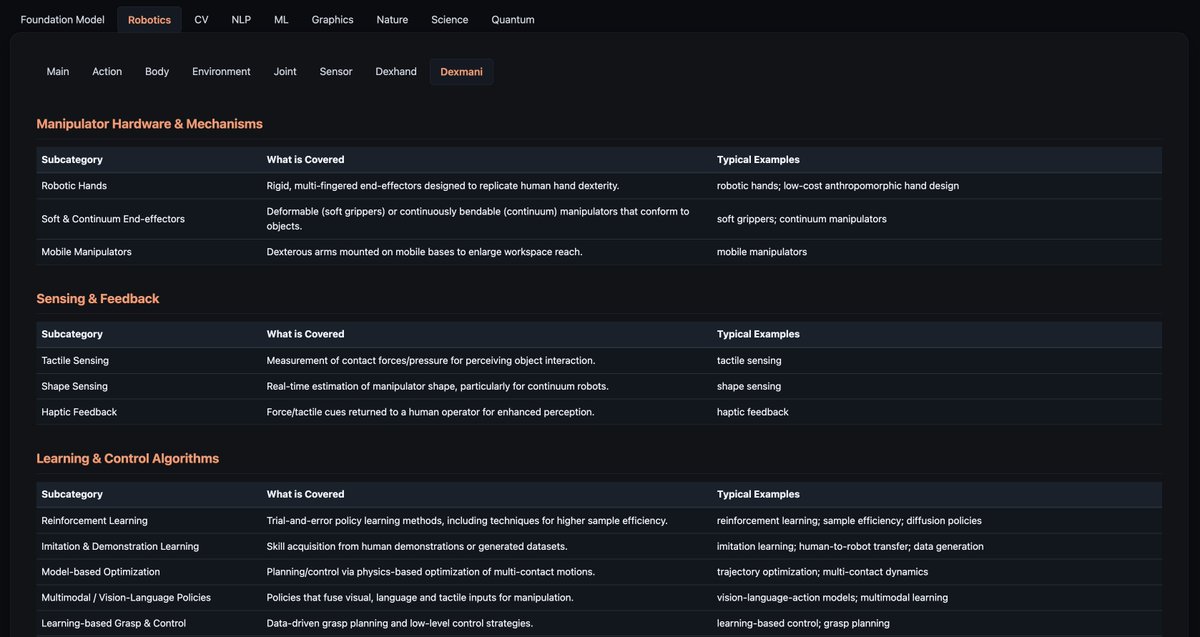The width and height of the screenshot is (1200, 637).
Task: Switch to the Science tab
Action: click(x=450, y=19)
